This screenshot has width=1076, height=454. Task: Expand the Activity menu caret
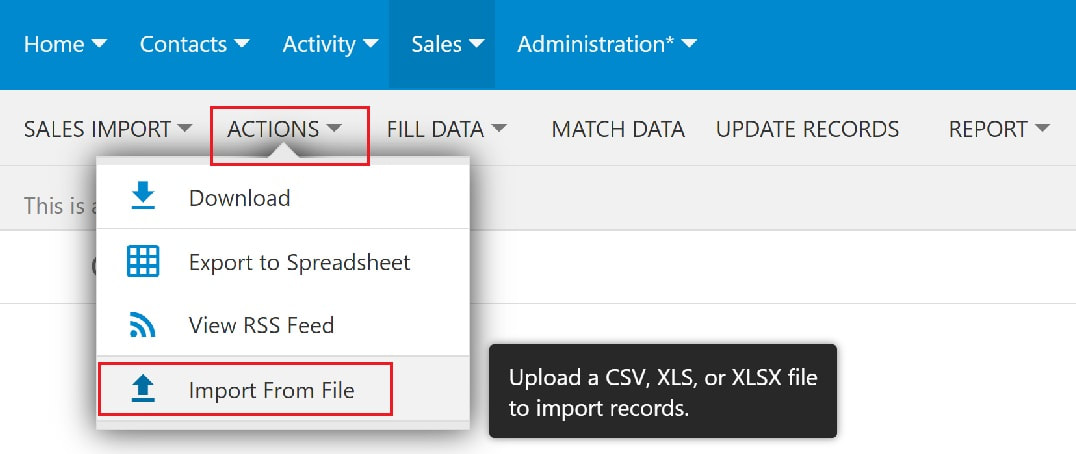pyautogui.click(x=370, y=44)
